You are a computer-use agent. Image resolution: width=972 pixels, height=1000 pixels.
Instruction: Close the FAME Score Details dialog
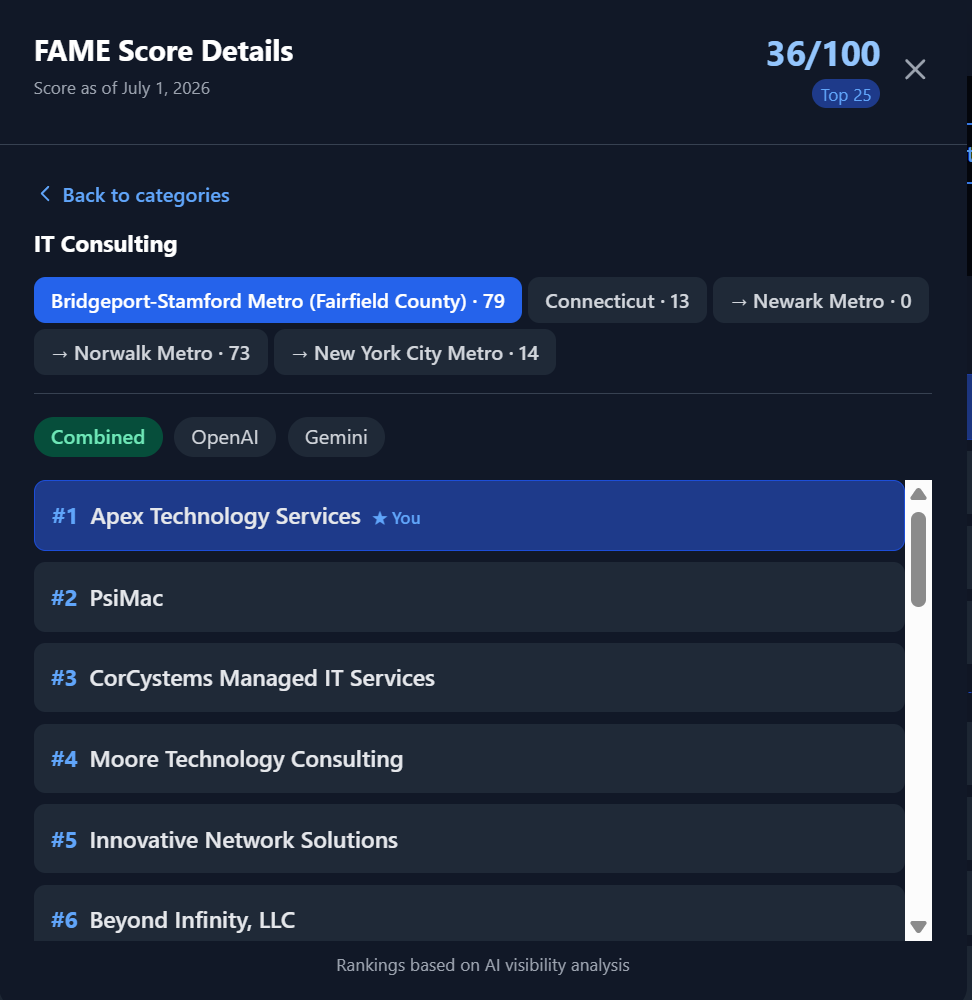(x=915, y=69)
